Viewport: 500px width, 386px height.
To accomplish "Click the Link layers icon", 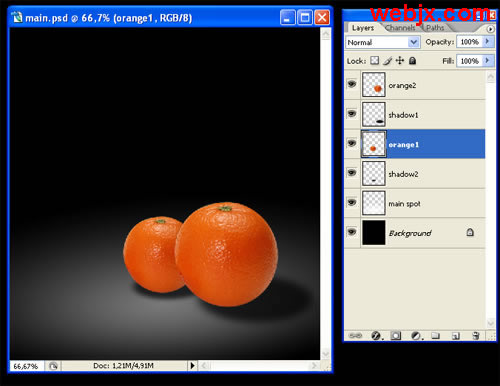I will tap(355, 336).
